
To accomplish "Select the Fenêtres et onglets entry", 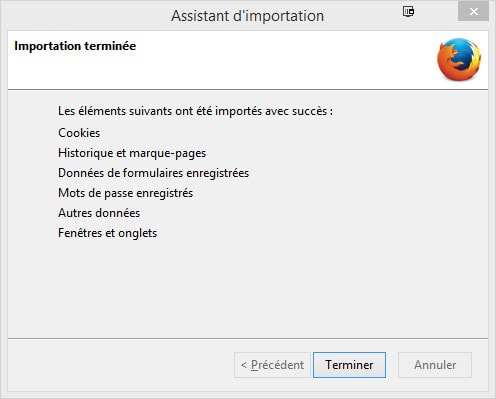I will (107, 233).
